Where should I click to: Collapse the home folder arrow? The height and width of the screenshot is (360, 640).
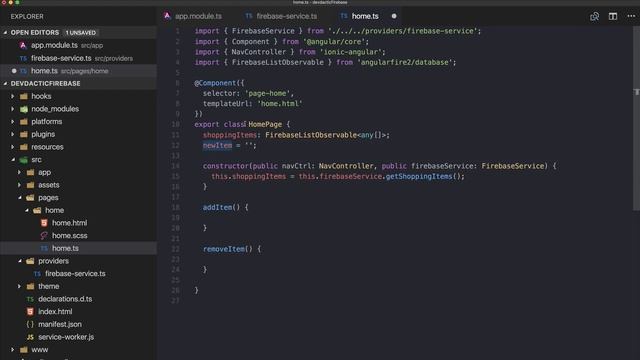[x=26, y=210]
